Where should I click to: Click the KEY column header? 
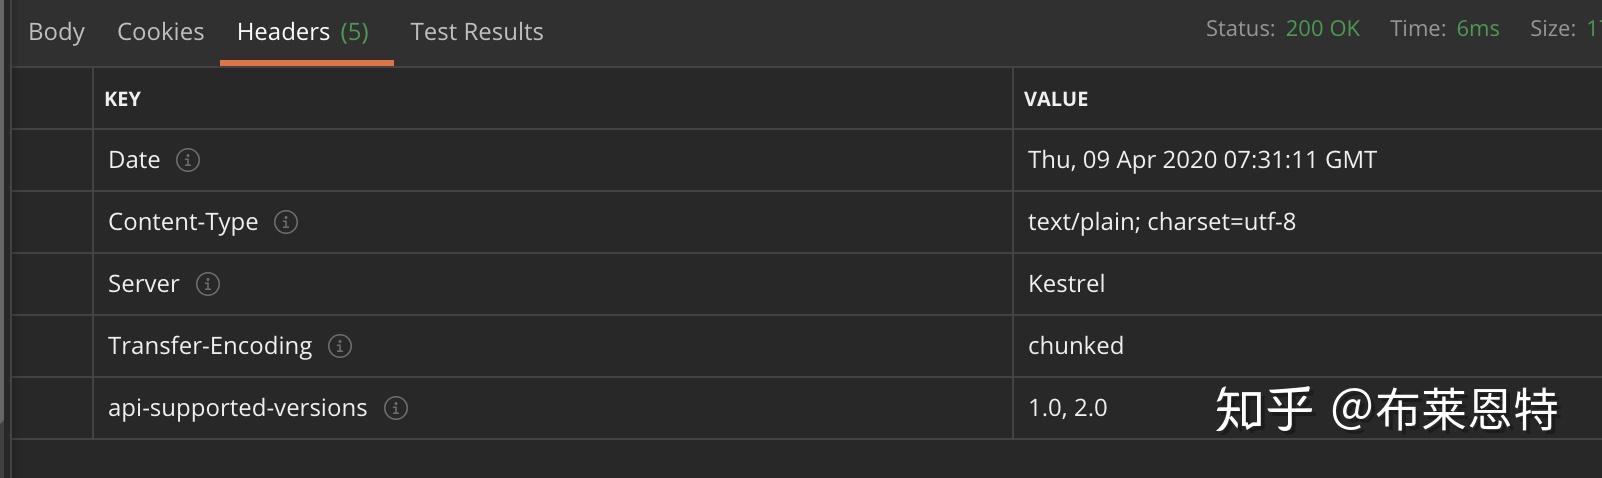tap(123, 99)
